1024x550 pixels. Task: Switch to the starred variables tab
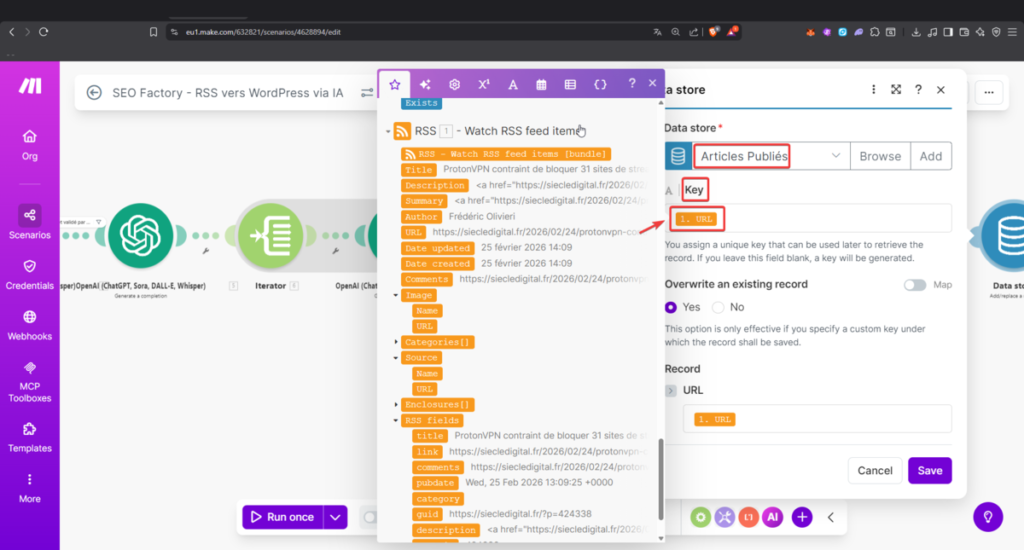click(x=395, y=84)
